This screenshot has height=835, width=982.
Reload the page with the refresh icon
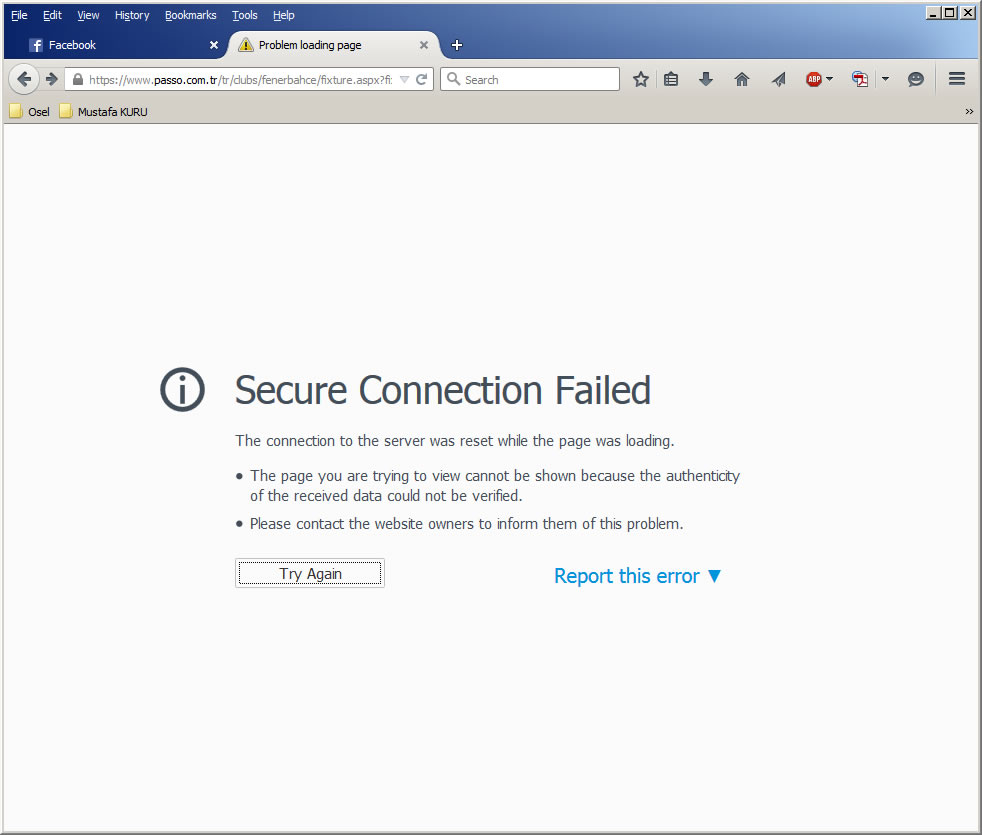point(421,80)
